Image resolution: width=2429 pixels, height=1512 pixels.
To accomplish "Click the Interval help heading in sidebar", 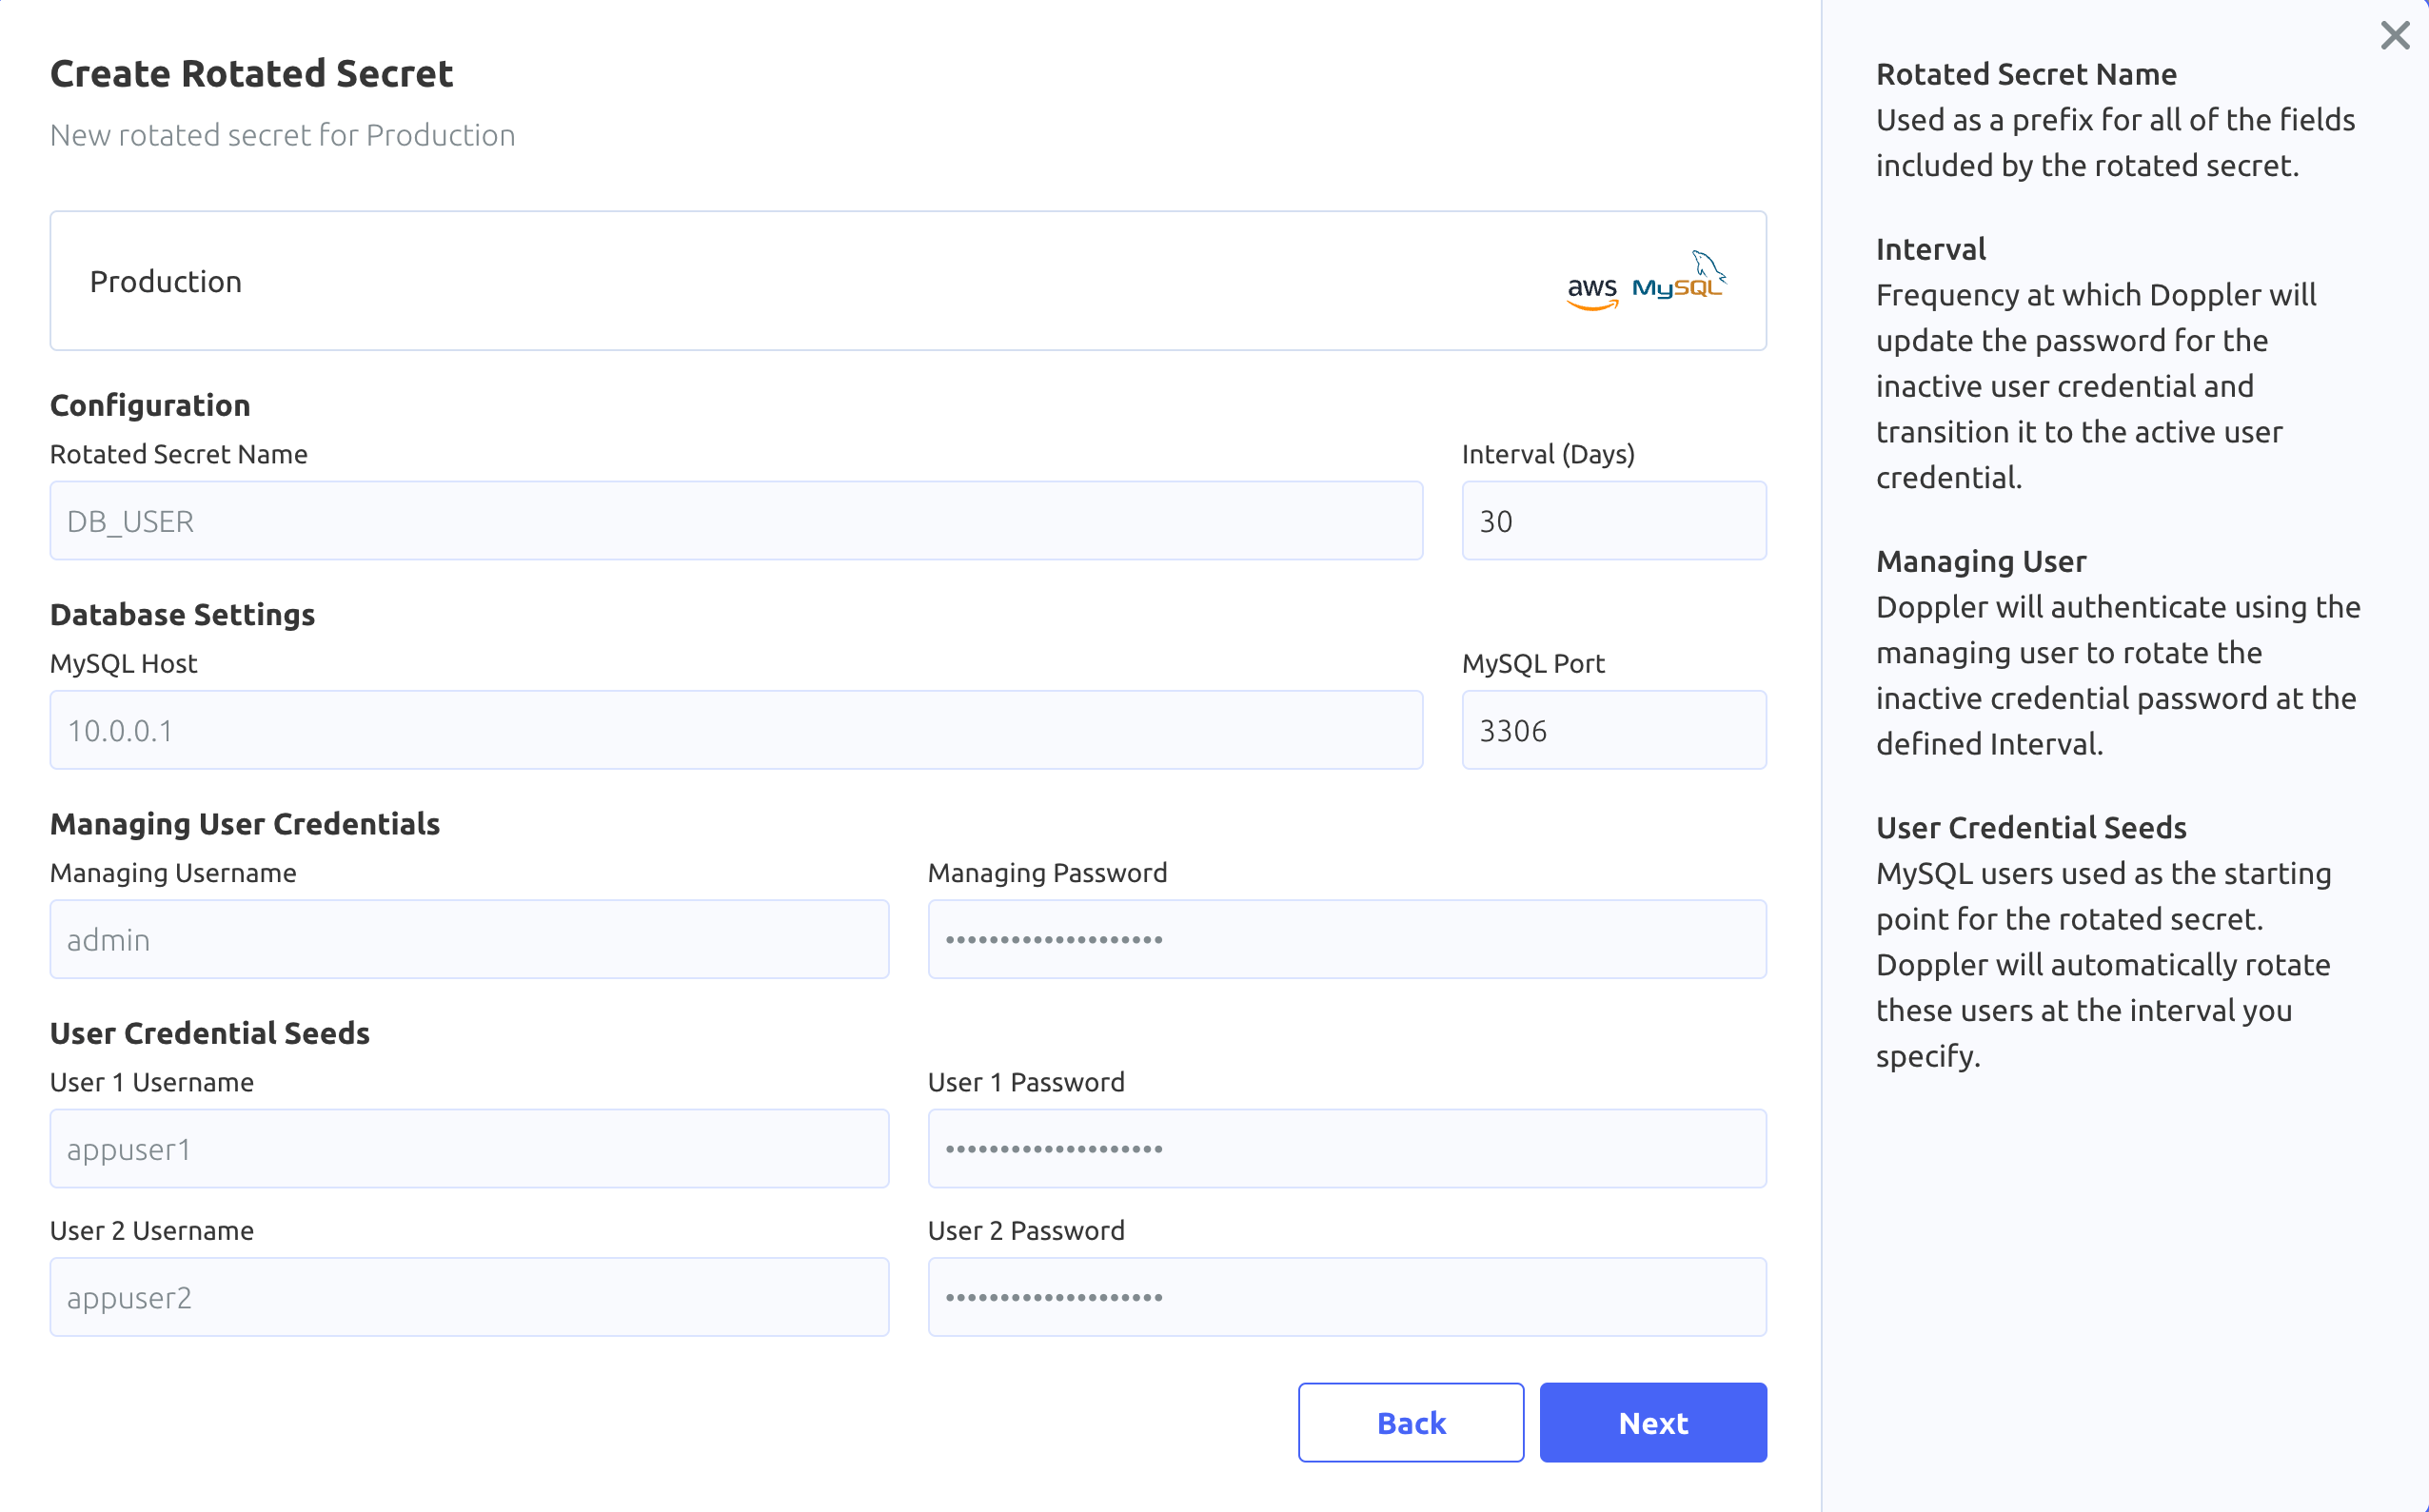I will click(x=1930, y=249).
